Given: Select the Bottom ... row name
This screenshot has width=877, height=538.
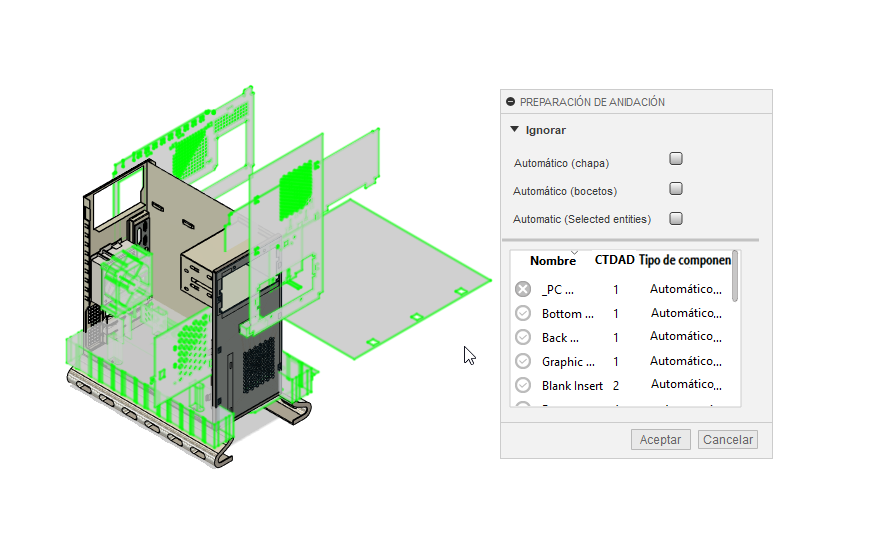Looking at the screenshot, I should click(x=568, y=314).
